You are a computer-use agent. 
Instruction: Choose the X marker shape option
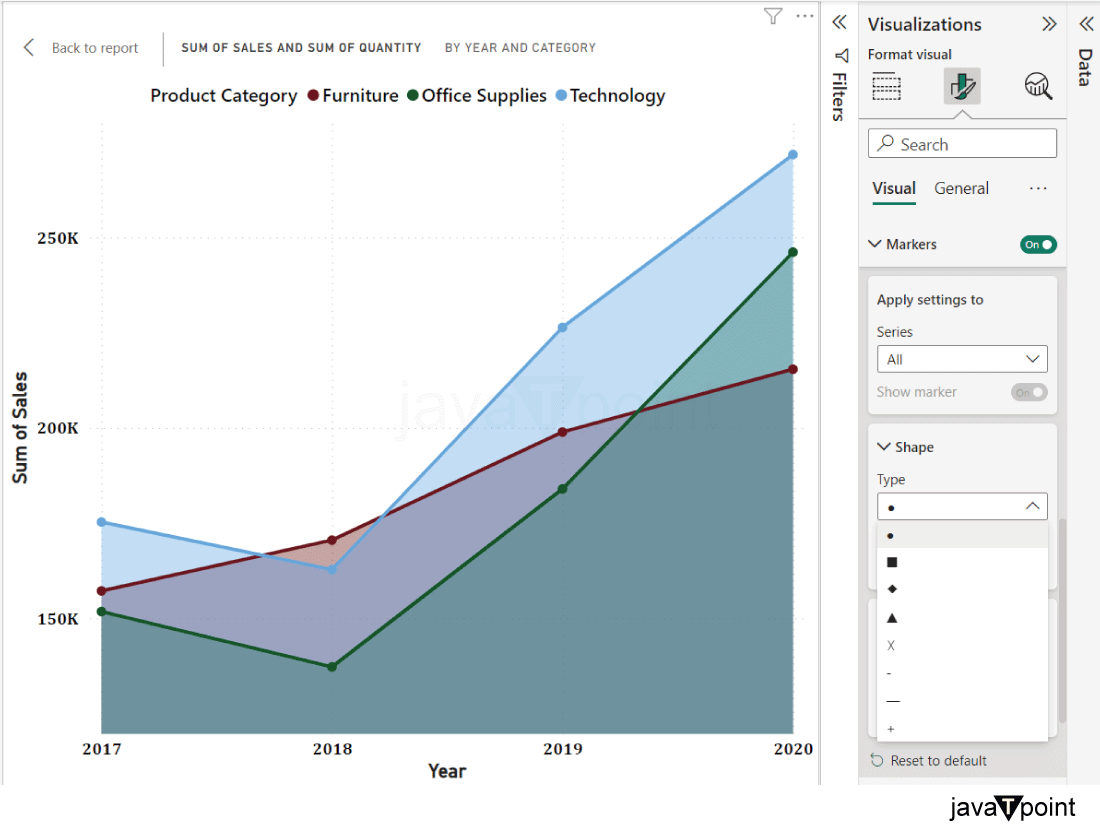(962, 646)
